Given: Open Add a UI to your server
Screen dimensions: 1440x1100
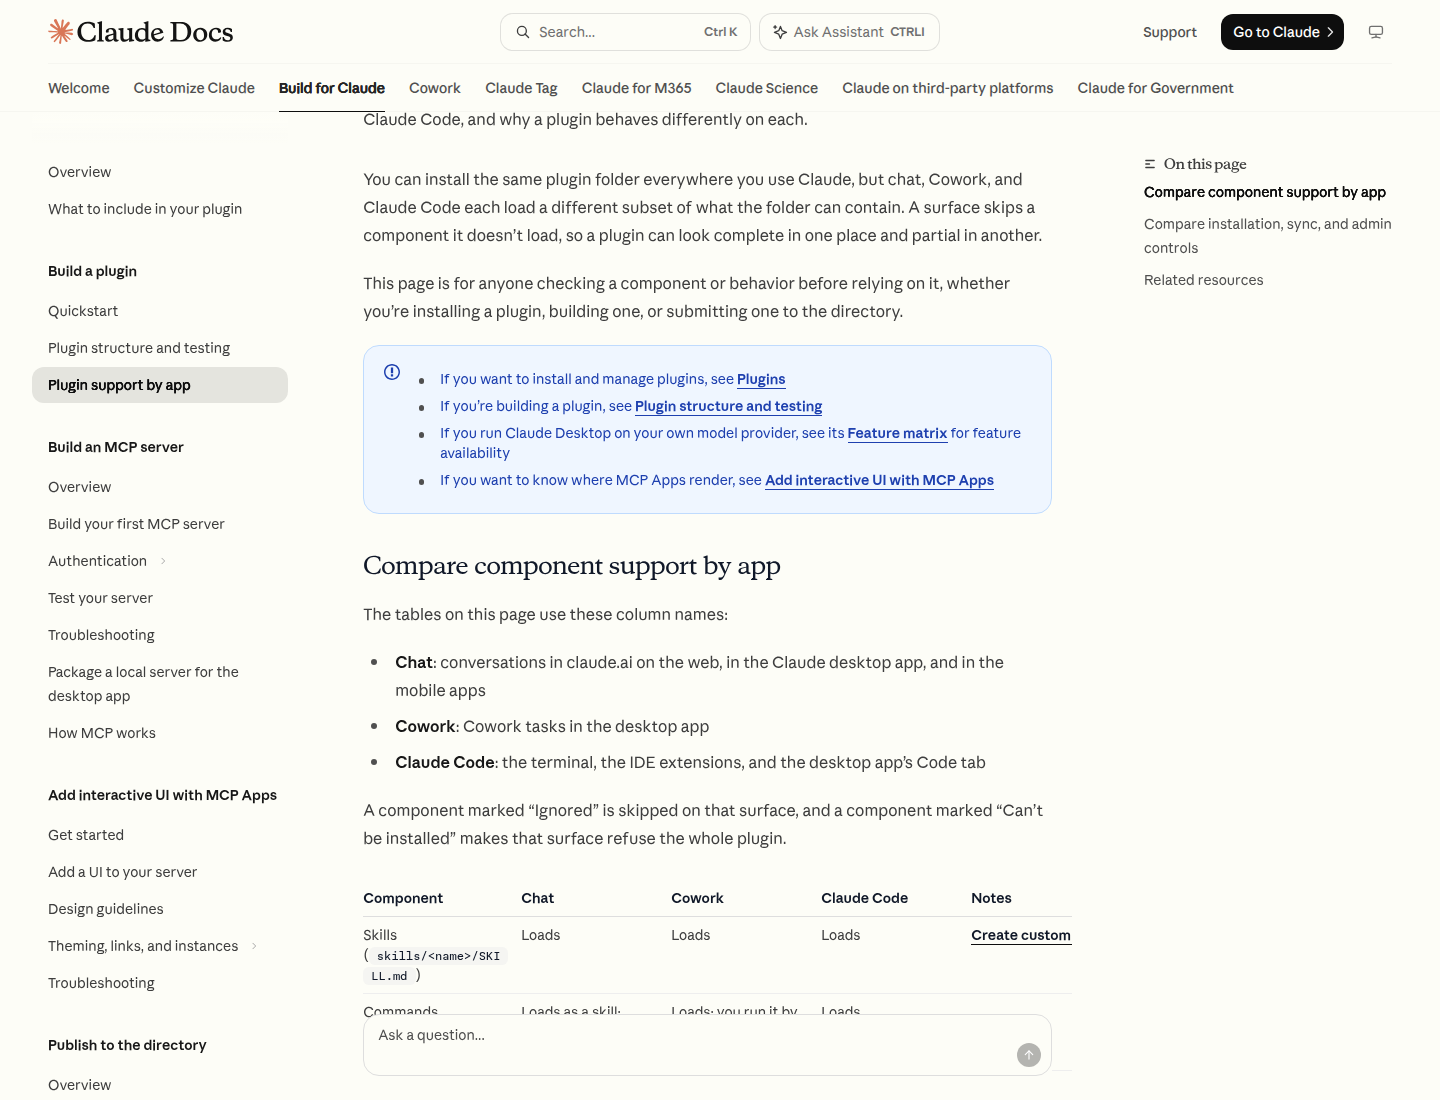Looking at the screenshot, I should pos(122,872).
